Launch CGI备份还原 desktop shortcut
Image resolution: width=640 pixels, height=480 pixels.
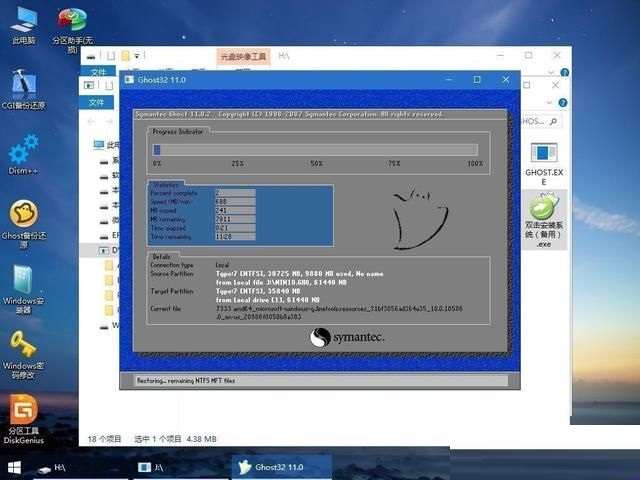pos(23,89)
